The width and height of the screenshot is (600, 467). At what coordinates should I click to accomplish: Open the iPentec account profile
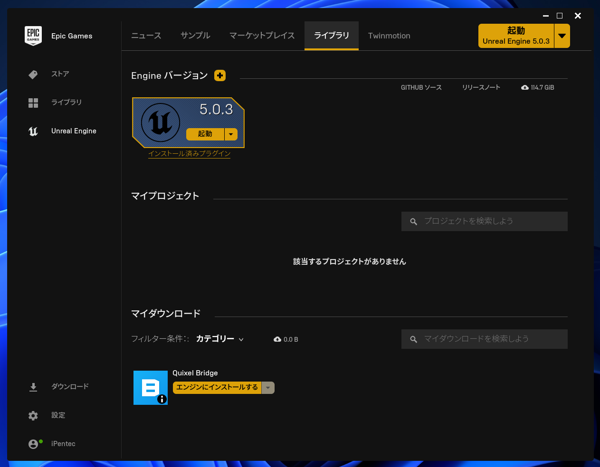pos(63,444)
